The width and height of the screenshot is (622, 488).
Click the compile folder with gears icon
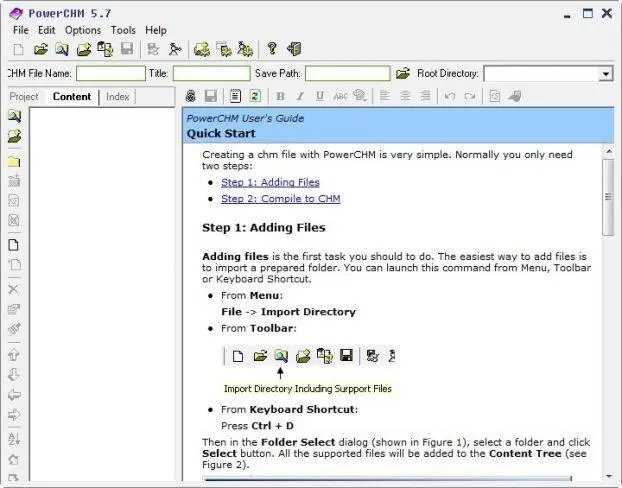(202, 49)
